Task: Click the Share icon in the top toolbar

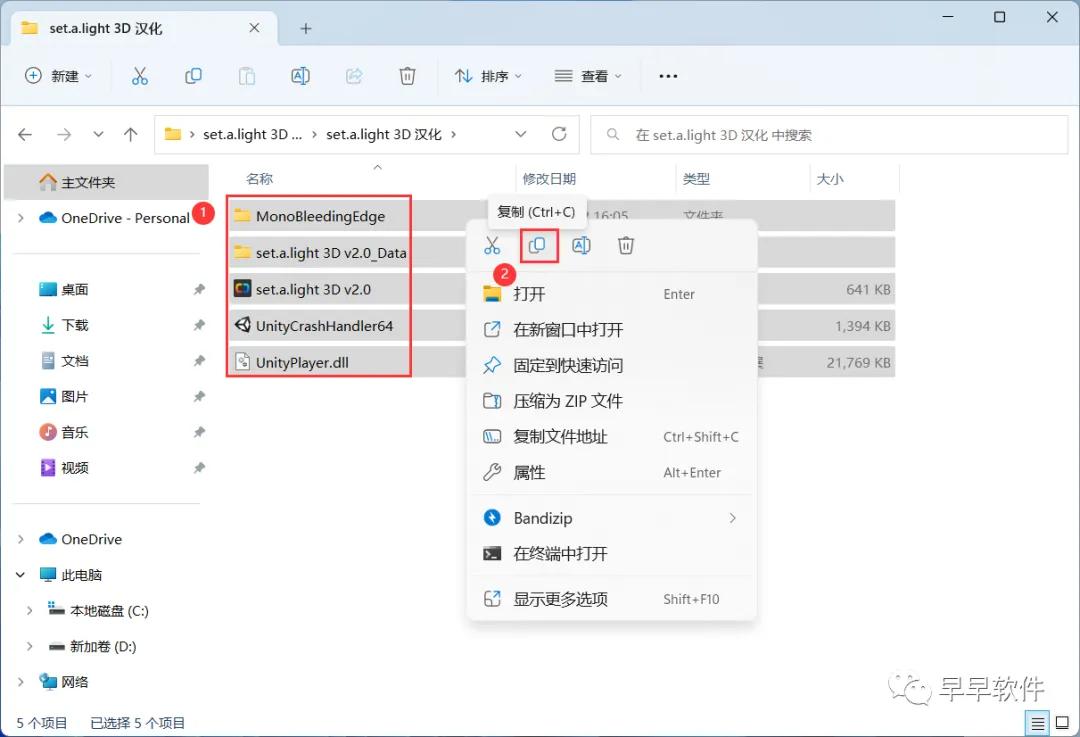Action: pos(354,76)
